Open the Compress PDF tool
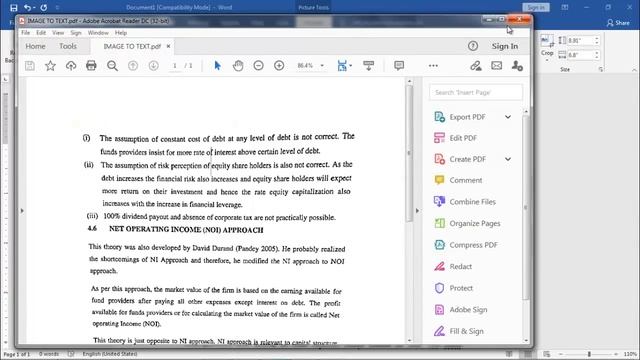This screenshot has width=640, height=360. 473,245
